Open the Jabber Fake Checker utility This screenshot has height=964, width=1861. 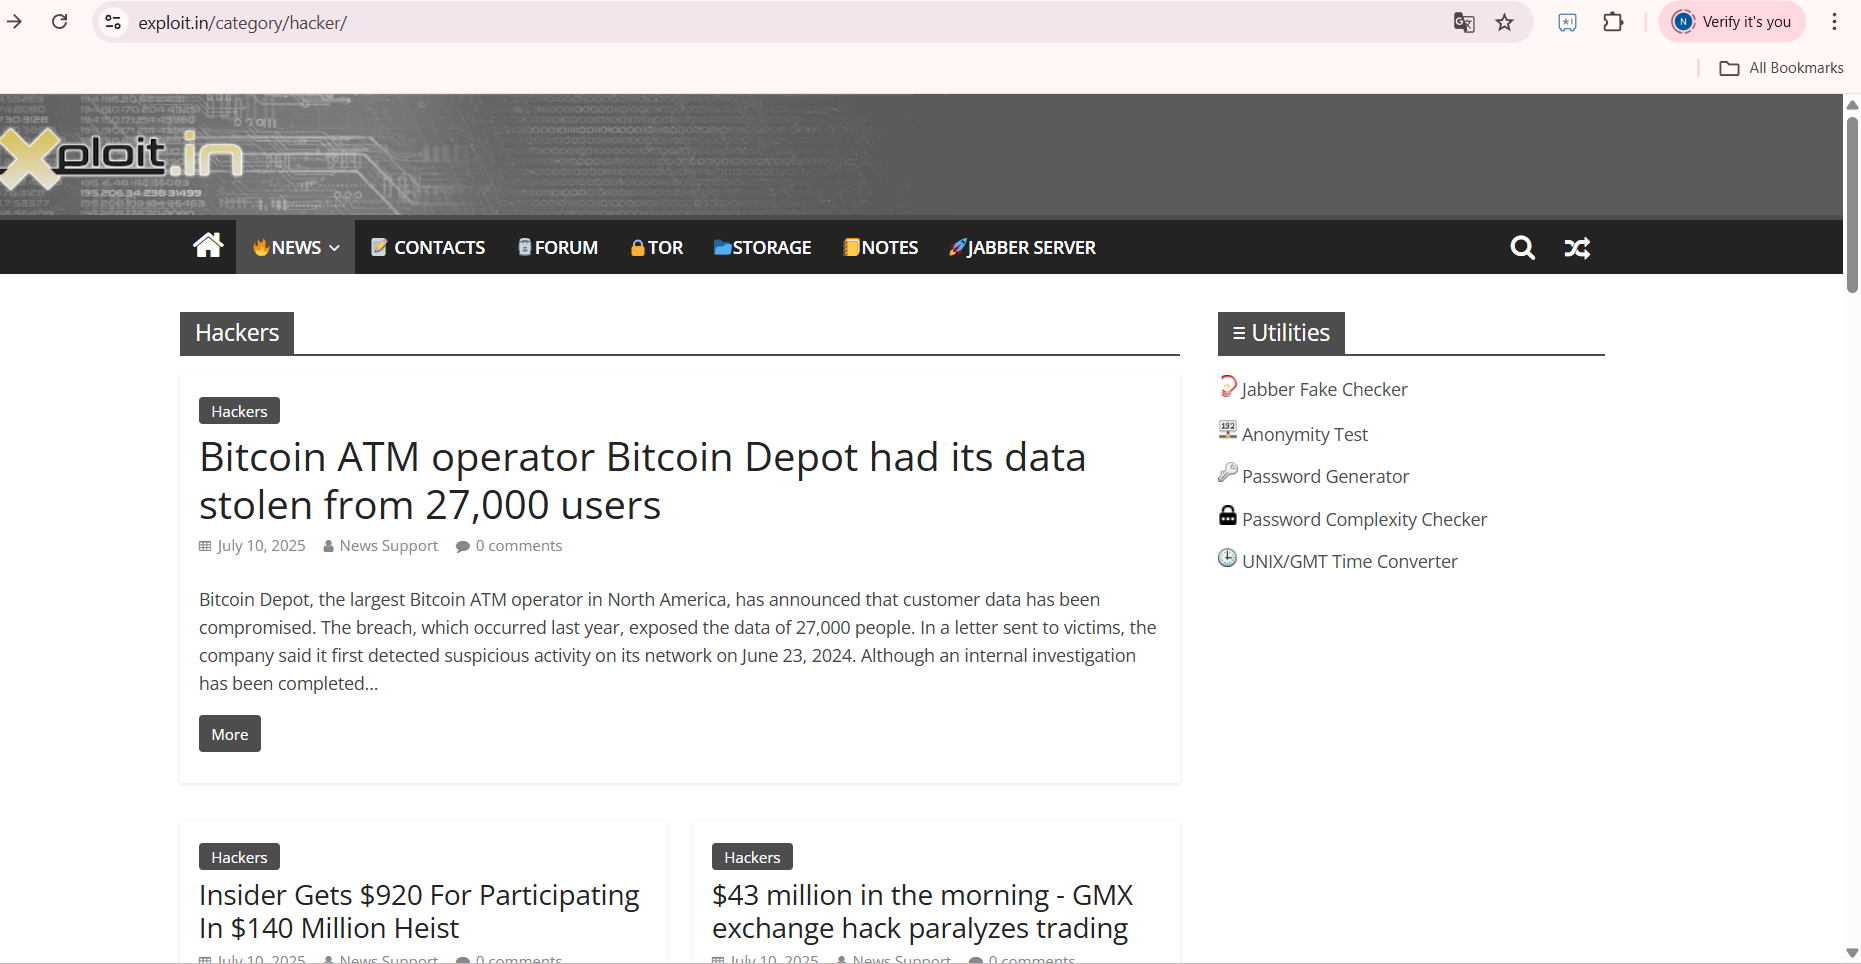click(x=1324, y=389)
